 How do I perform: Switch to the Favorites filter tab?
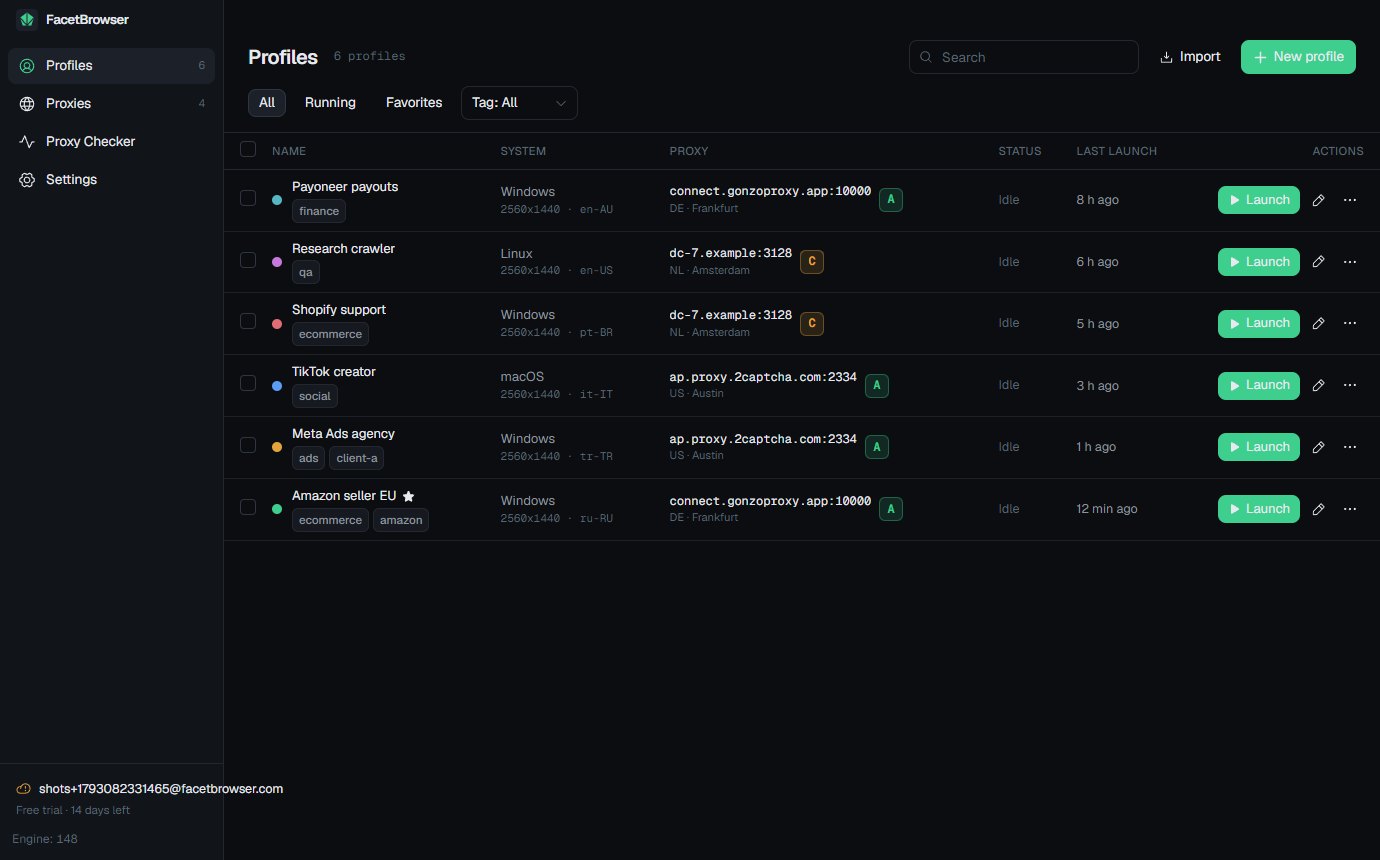414,103
